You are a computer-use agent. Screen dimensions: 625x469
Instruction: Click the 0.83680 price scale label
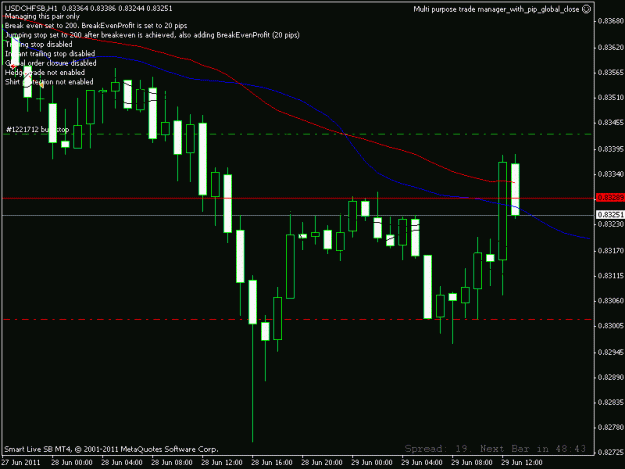[x=611, y=21]
